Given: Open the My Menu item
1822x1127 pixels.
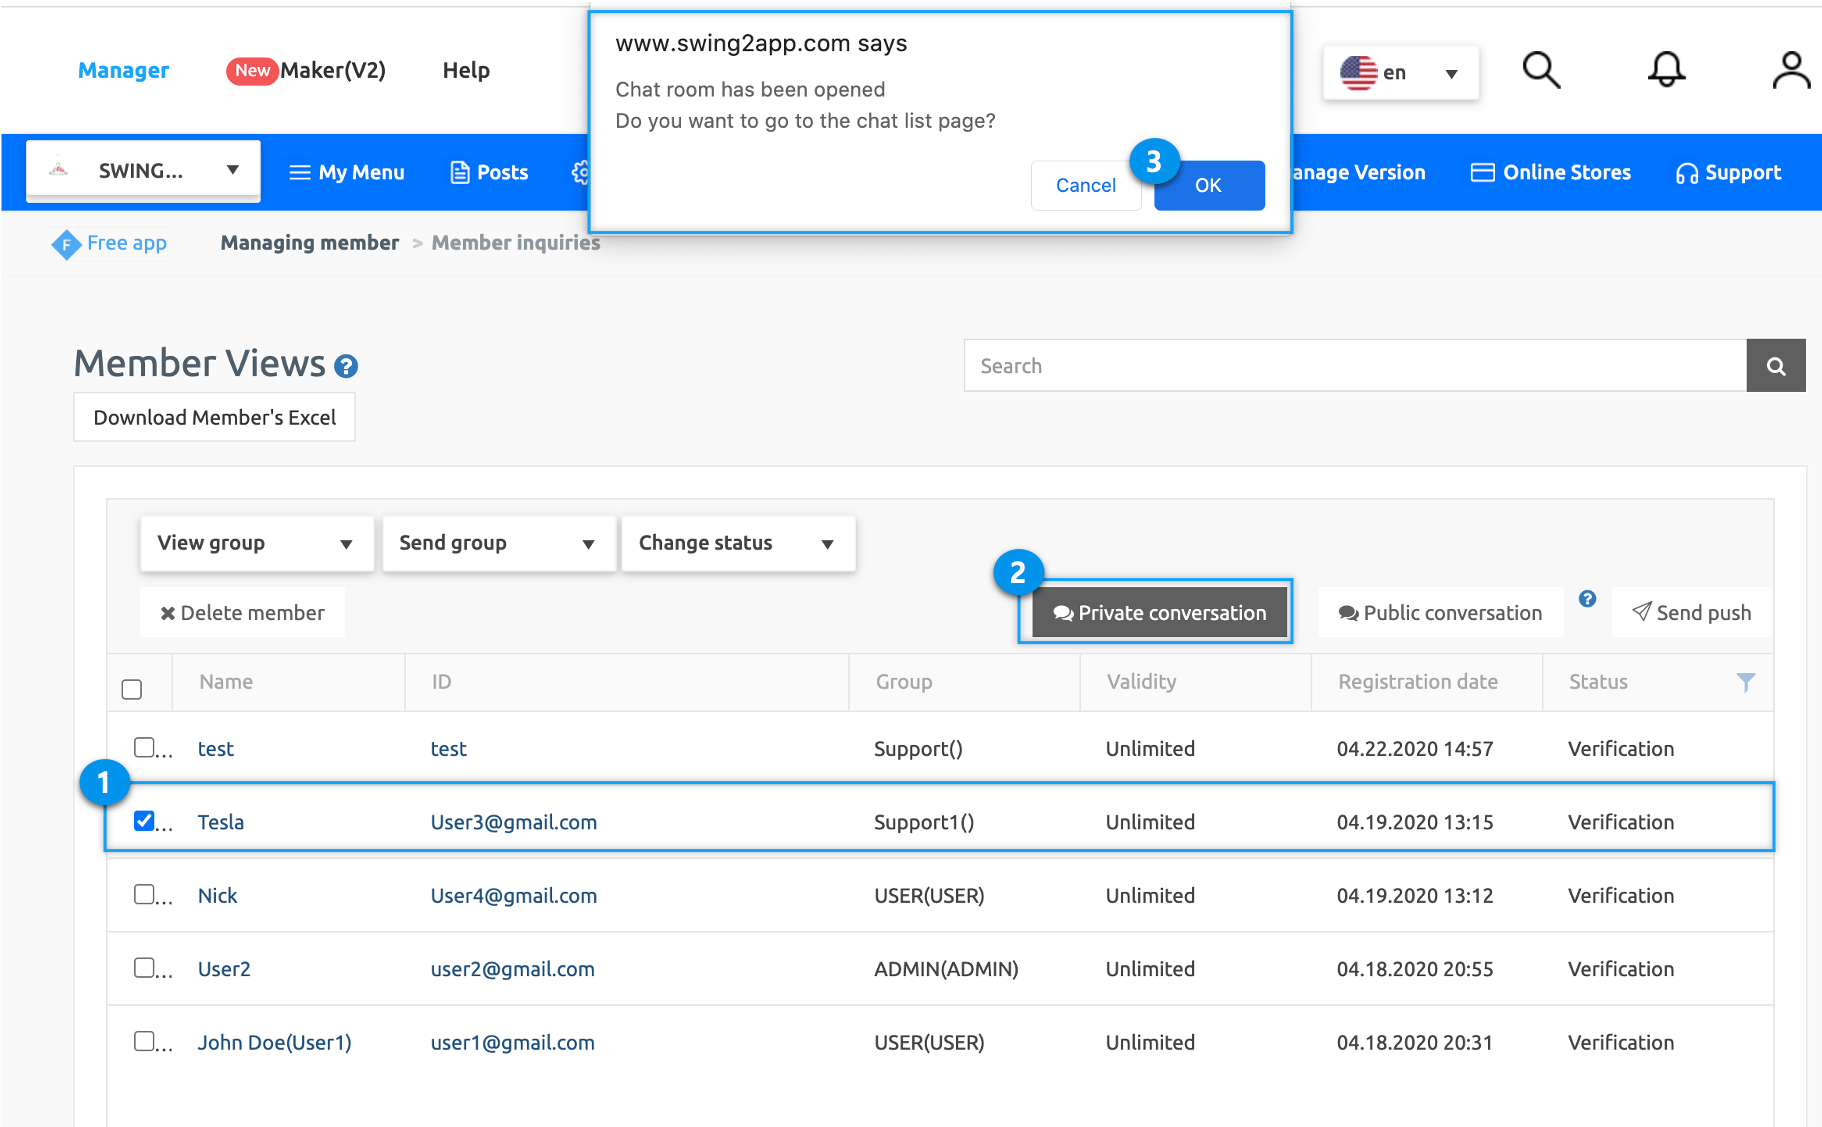Looking at the screenshot, I should point(347,172).
